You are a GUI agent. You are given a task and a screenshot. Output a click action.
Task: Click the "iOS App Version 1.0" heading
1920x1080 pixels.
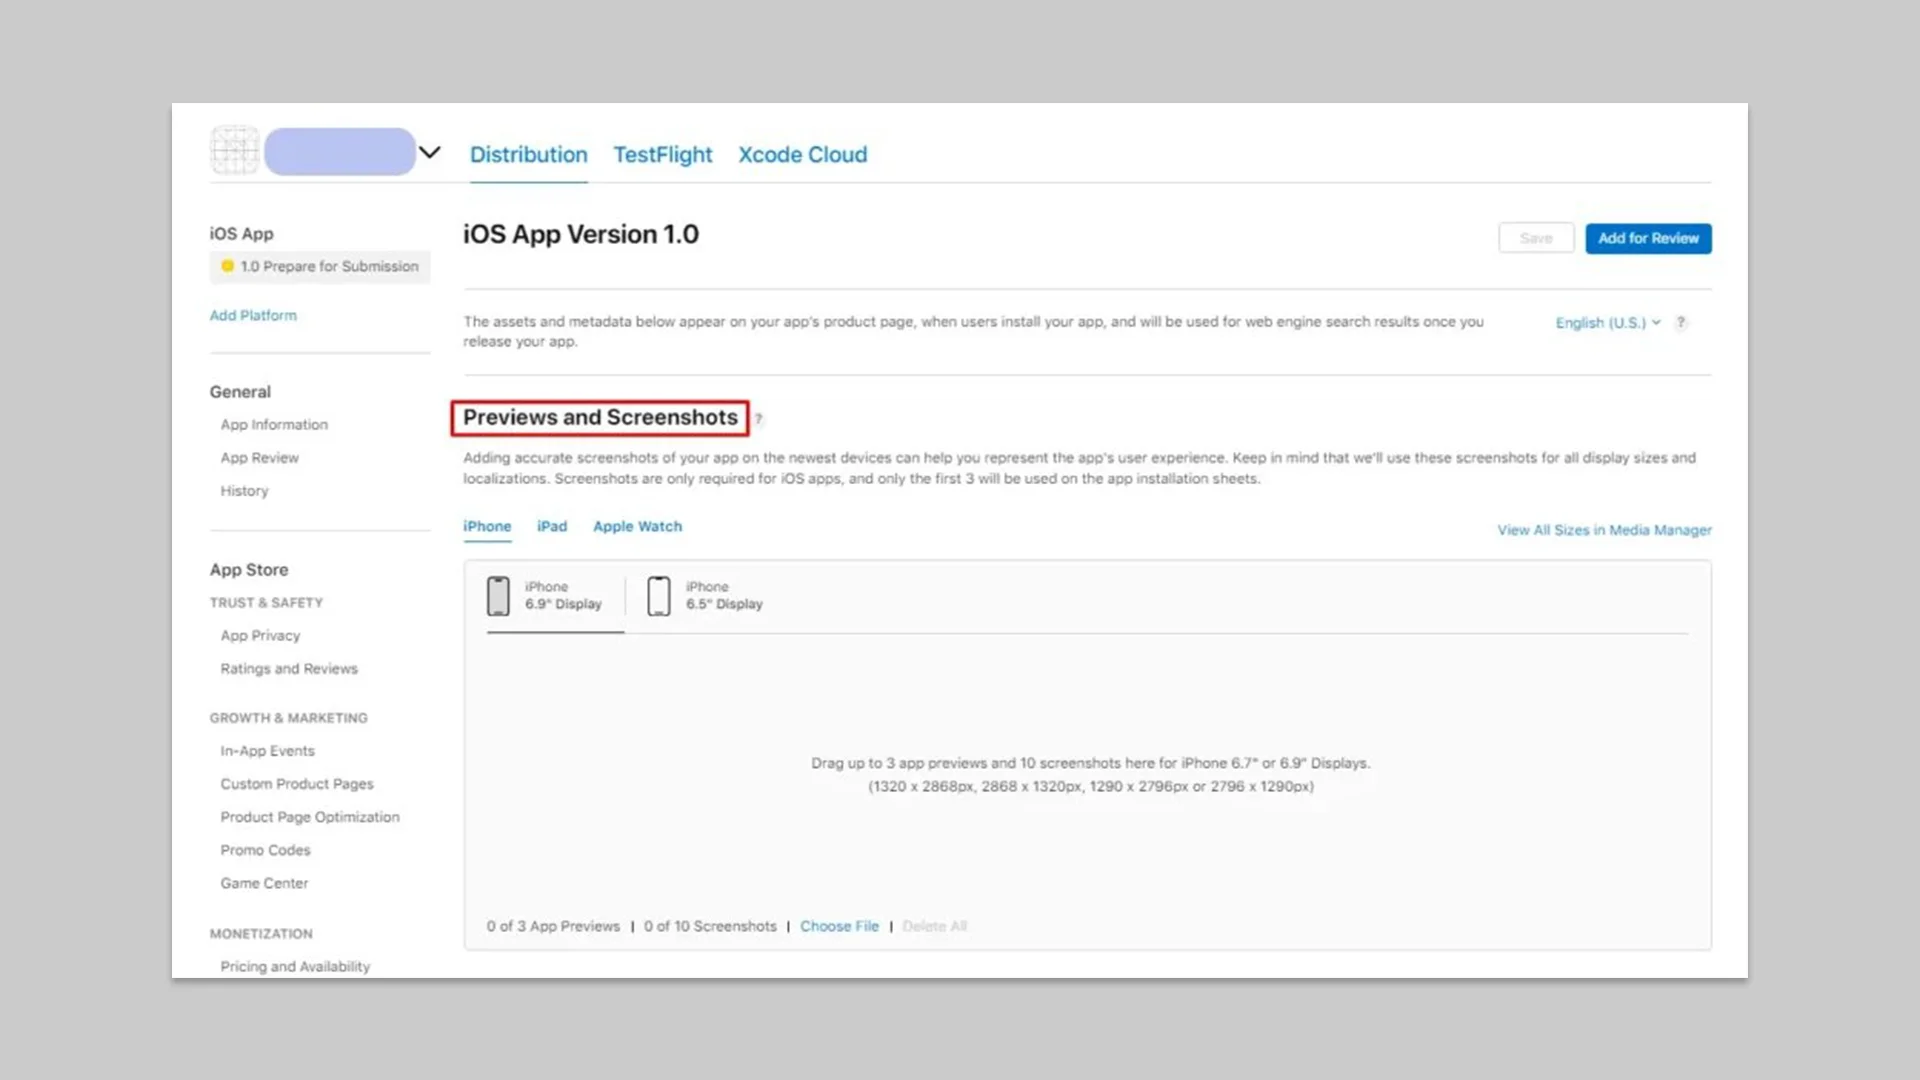[x=581, y=234]
